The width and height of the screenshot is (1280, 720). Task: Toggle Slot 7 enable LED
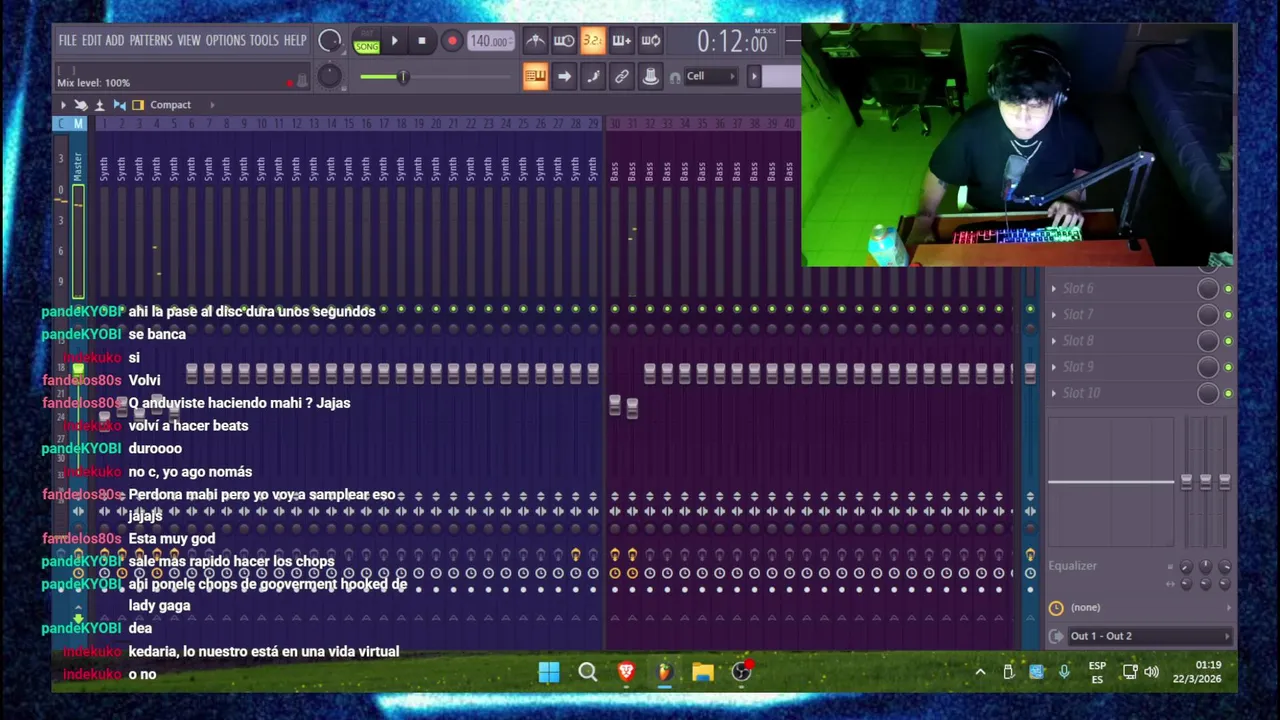pos(1228,315)
